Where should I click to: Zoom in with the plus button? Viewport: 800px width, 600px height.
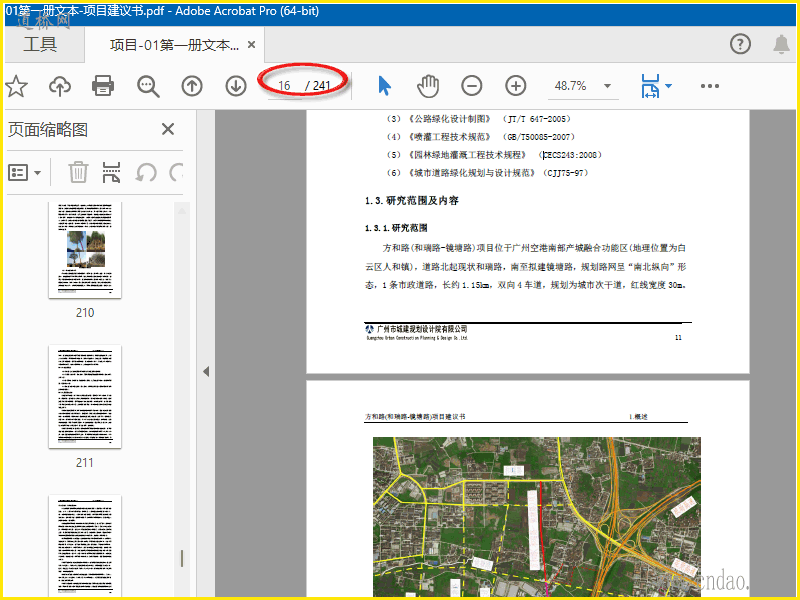click(x=516, y=86)
